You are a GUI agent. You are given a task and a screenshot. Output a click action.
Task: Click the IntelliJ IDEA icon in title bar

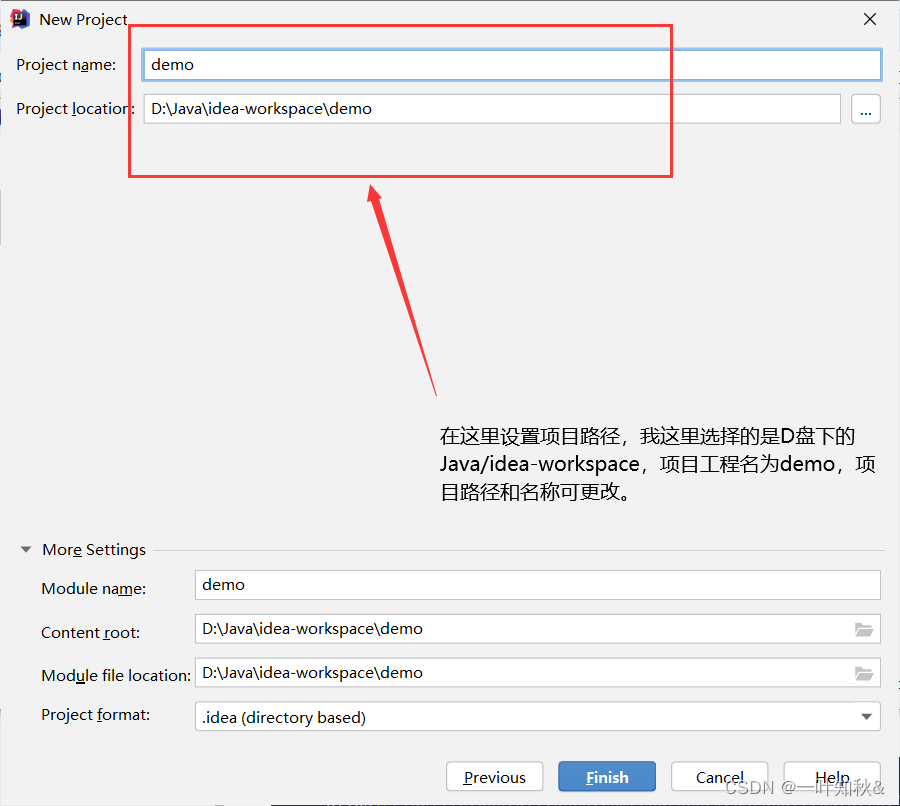20,19
